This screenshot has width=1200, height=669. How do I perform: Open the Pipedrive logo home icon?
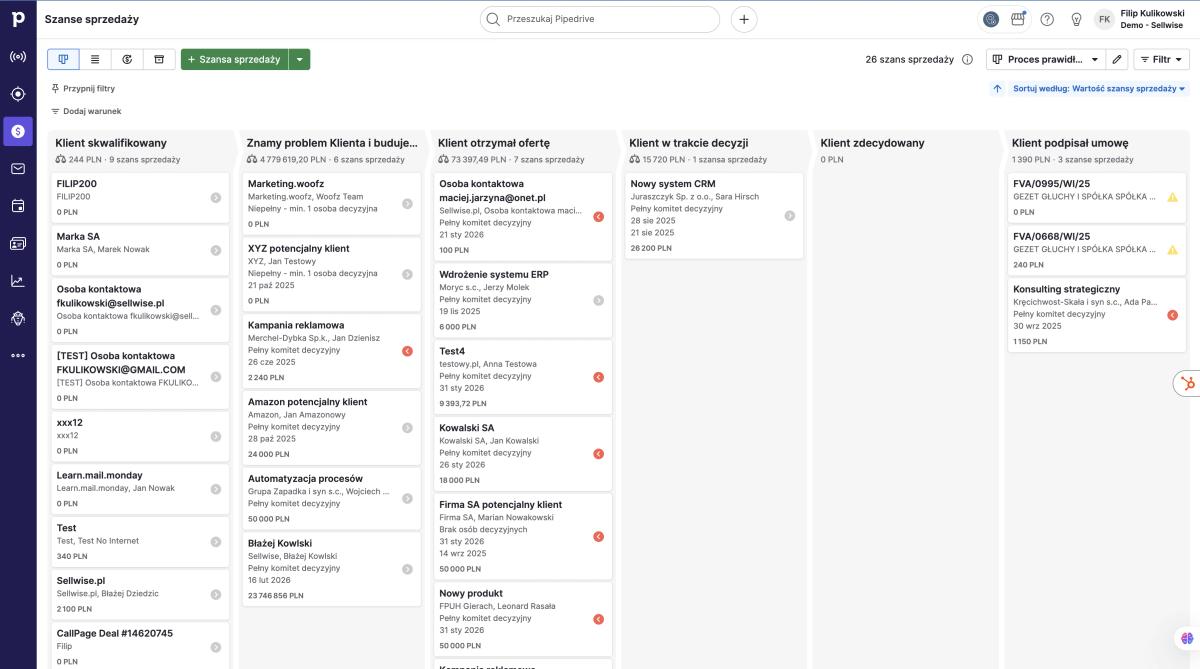click(x=18, y=19)
